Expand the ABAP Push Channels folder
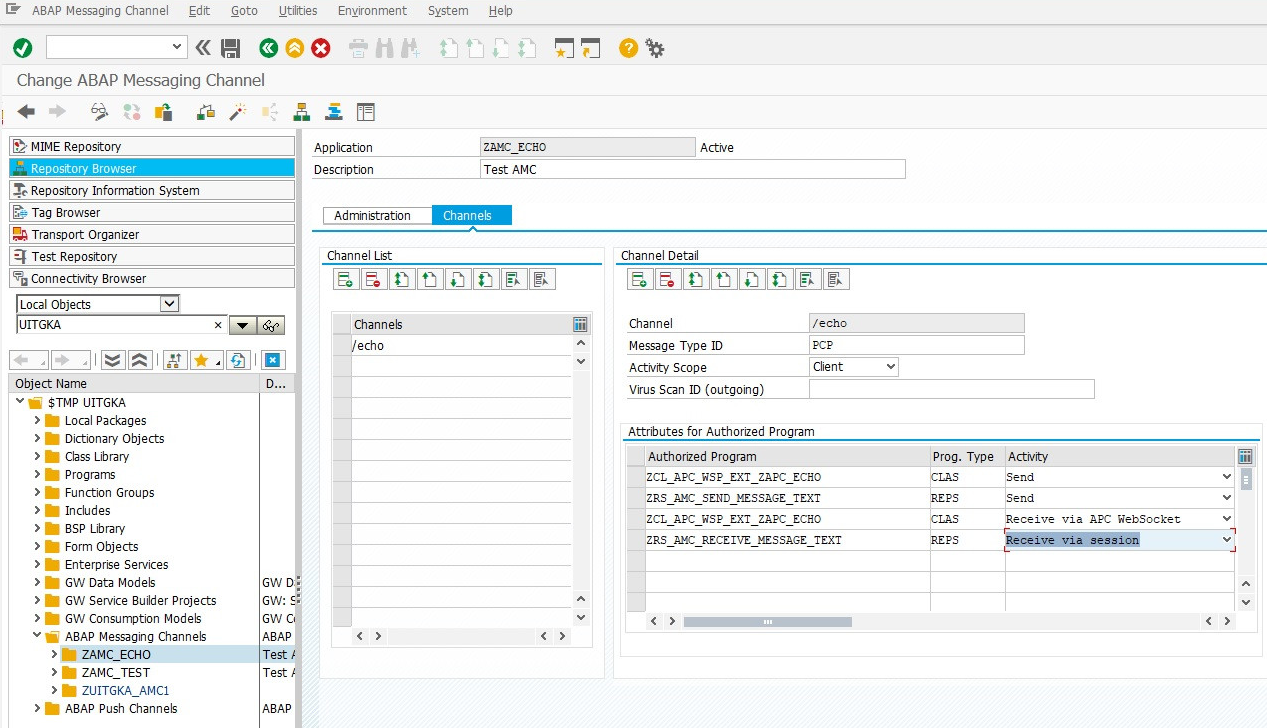Viewport: 1267px width, 728px height. tap(38, 709)
